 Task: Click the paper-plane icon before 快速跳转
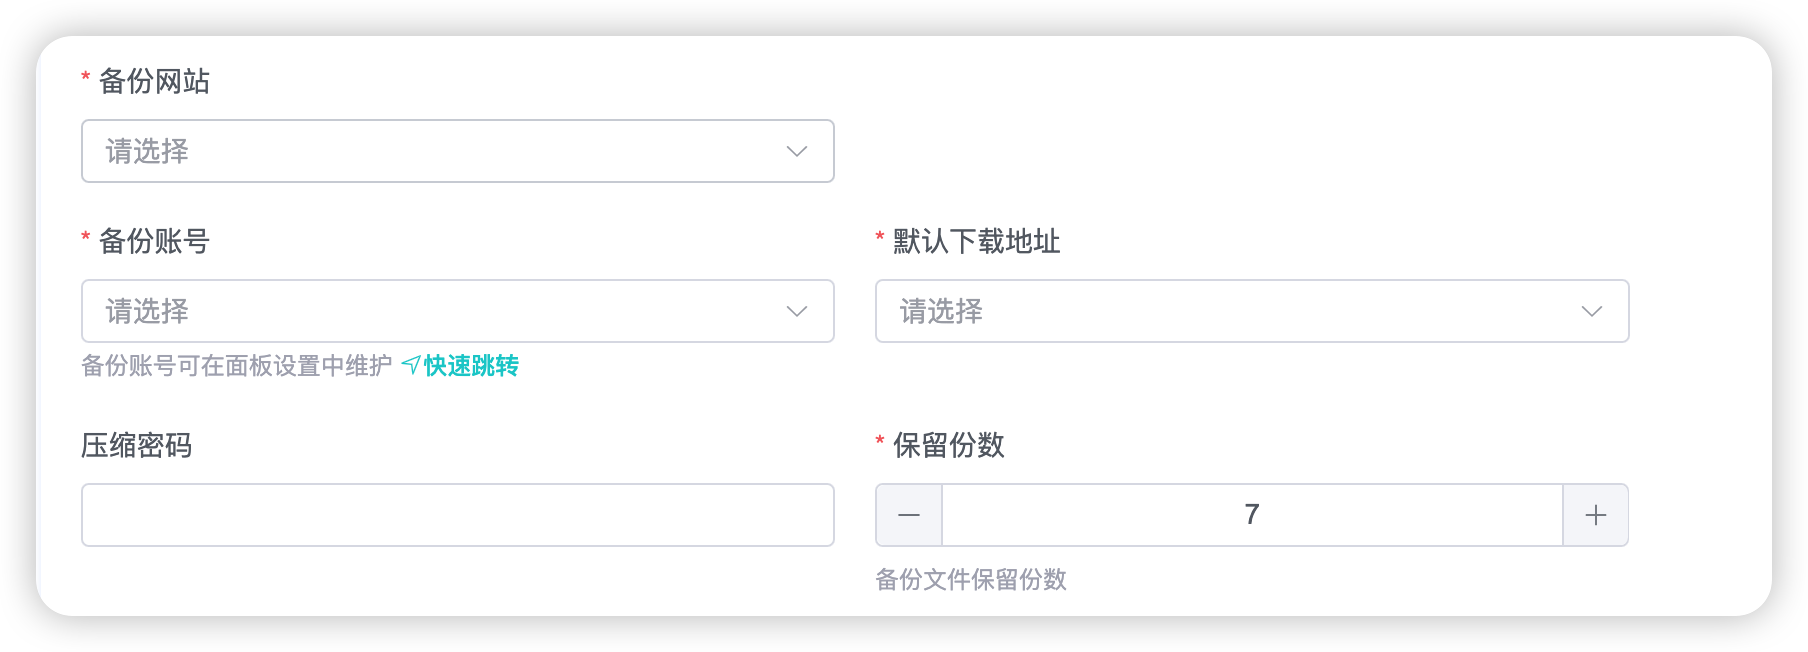(x=411, y=366)
